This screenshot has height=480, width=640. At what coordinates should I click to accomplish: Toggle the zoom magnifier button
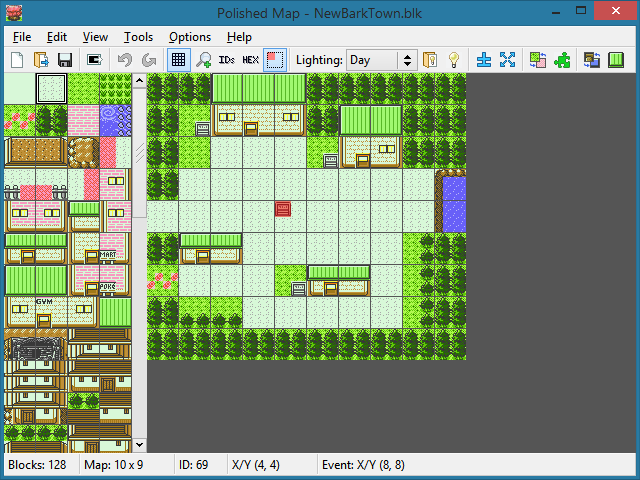203,60
